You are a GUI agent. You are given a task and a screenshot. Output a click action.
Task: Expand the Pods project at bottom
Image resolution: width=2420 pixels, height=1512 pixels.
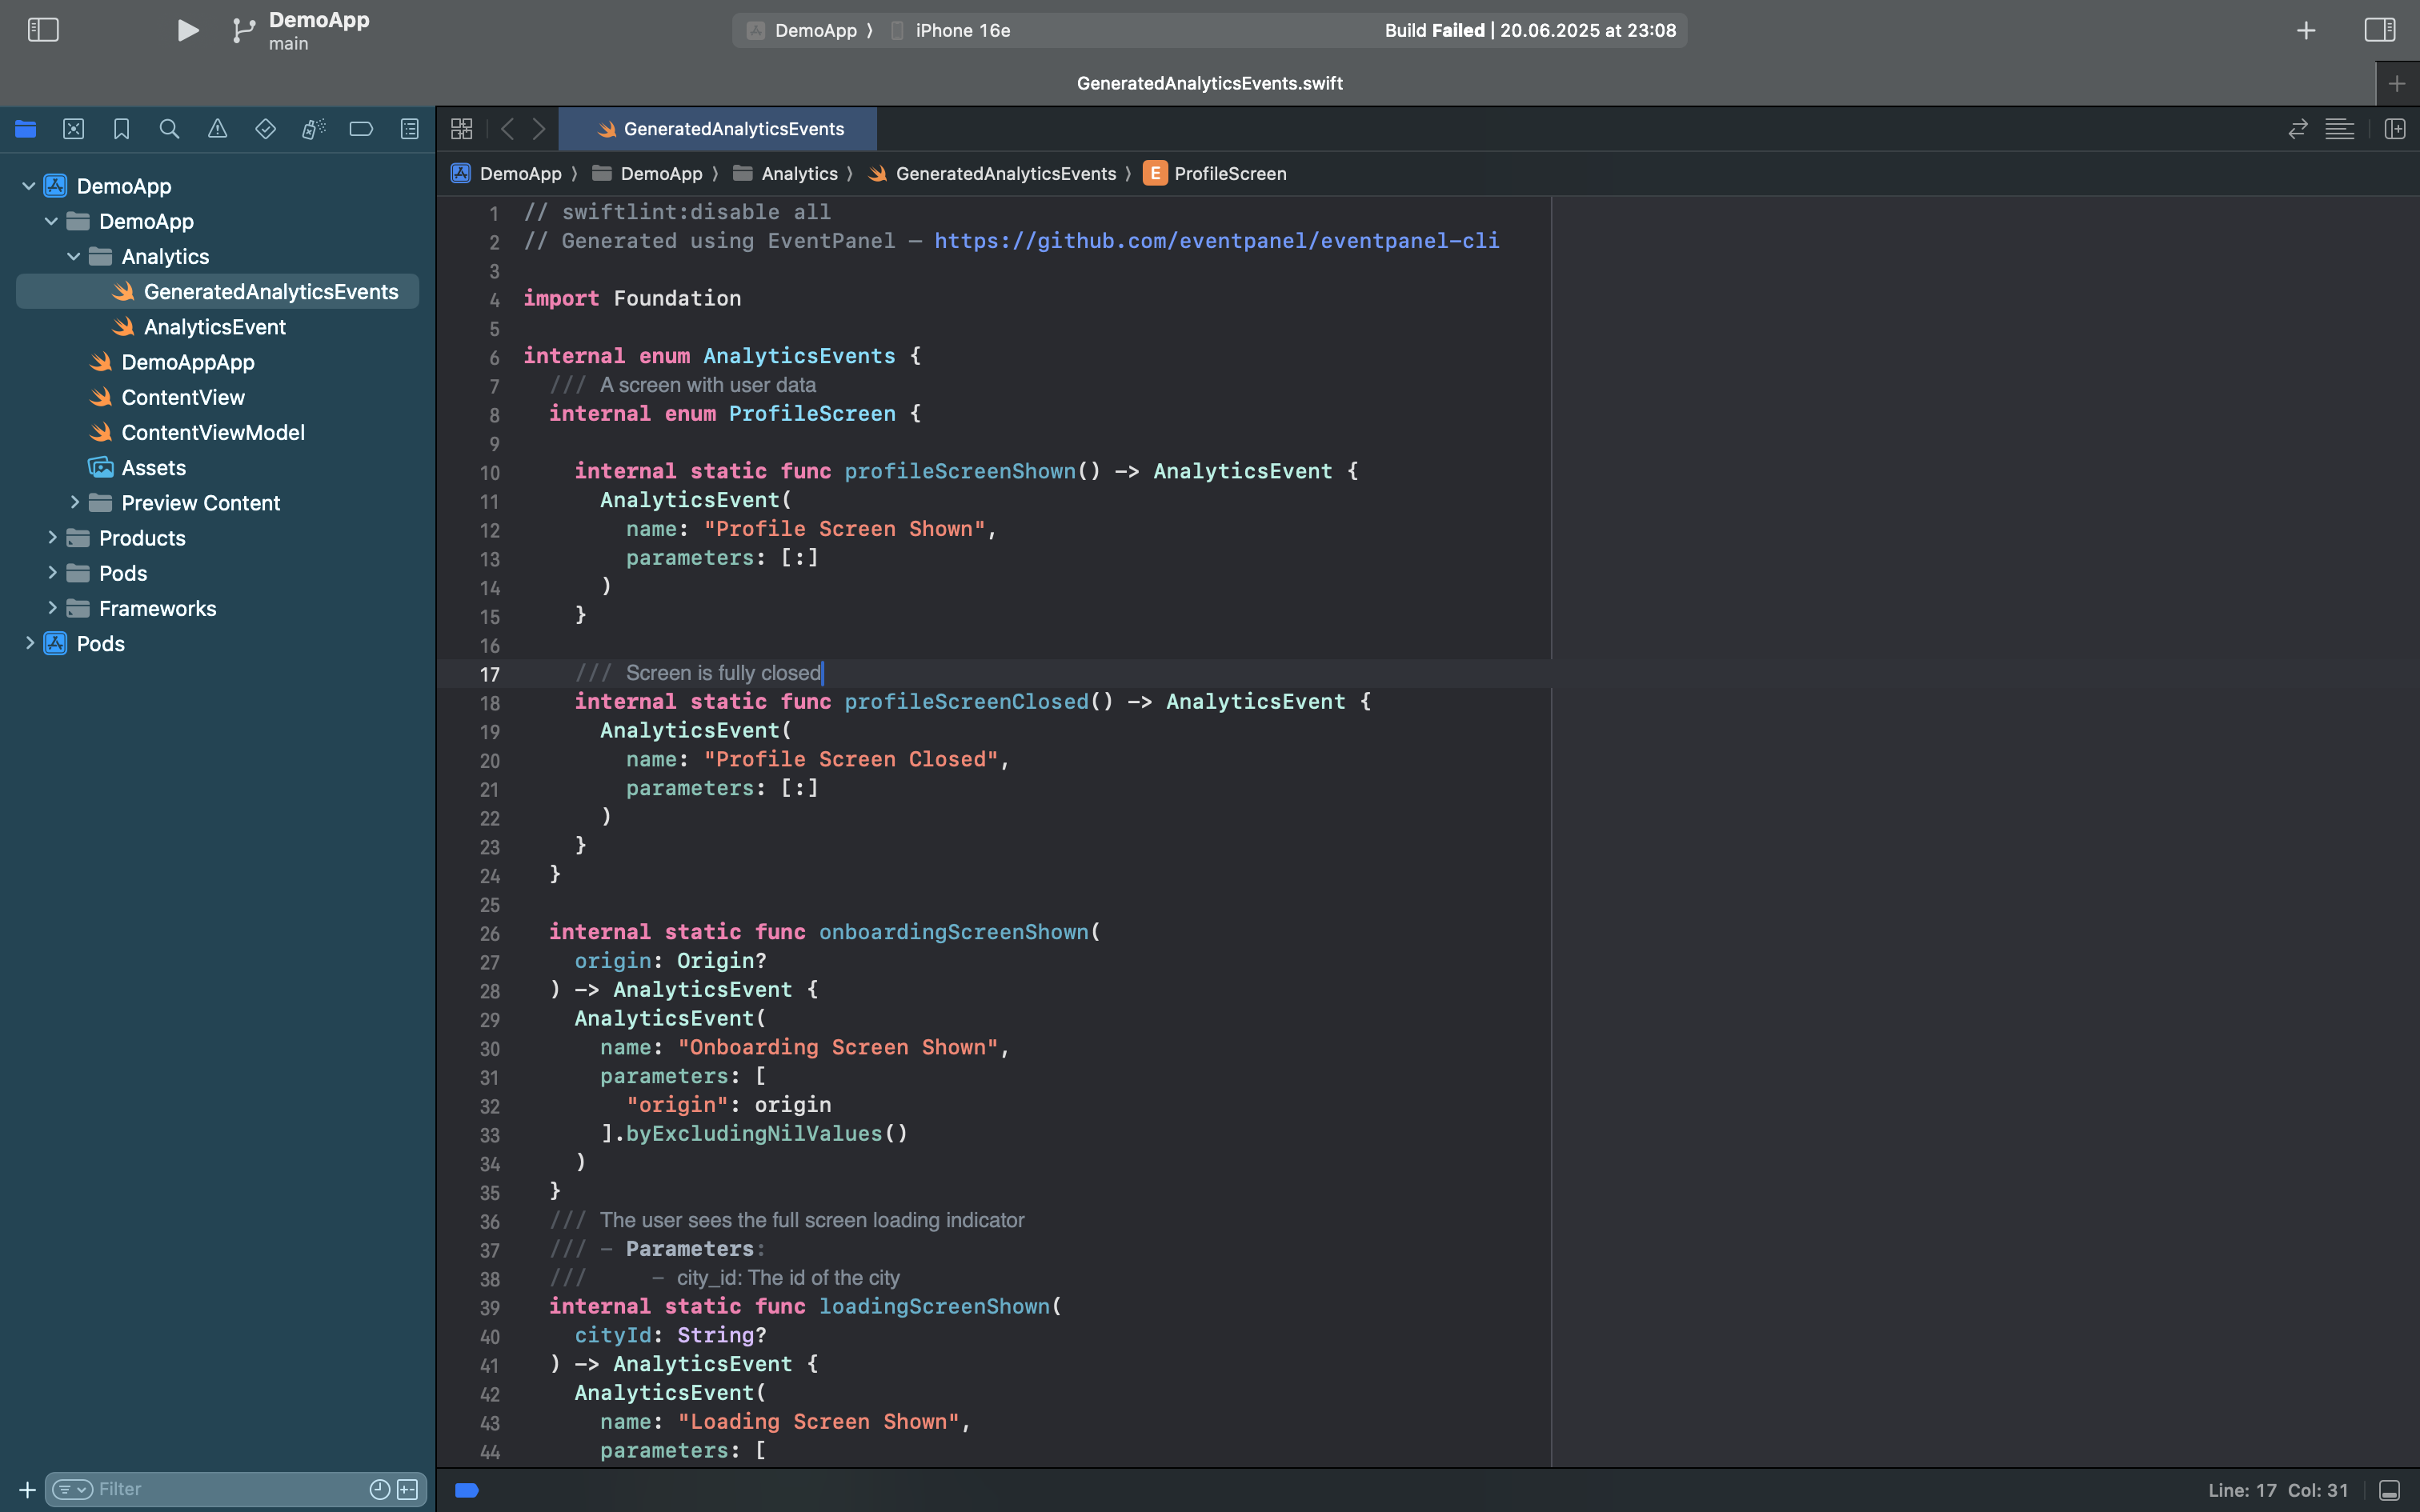tap(29, 643)
